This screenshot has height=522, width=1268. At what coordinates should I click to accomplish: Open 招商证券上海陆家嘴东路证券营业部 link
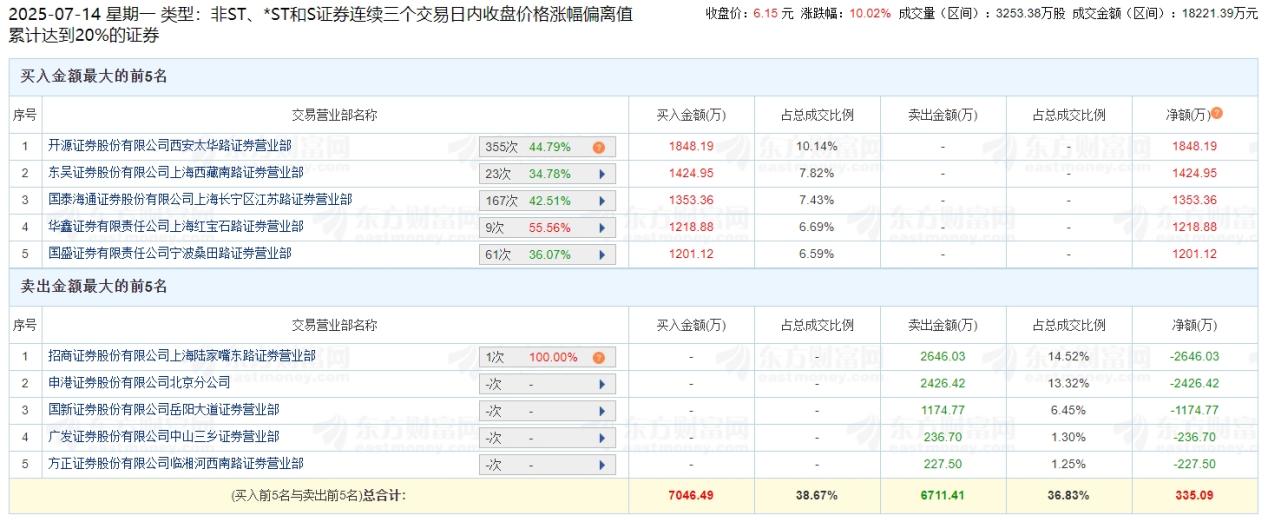click(181, 356)
